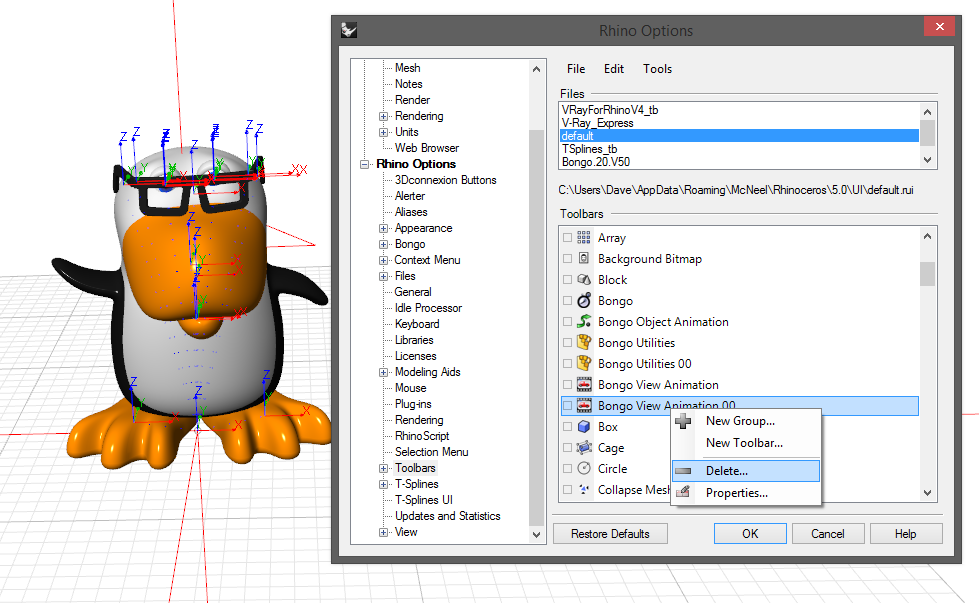Click the Files list scroll-up arrow
The height and width of the screenshot is (603, 979).
pos(928,112)
